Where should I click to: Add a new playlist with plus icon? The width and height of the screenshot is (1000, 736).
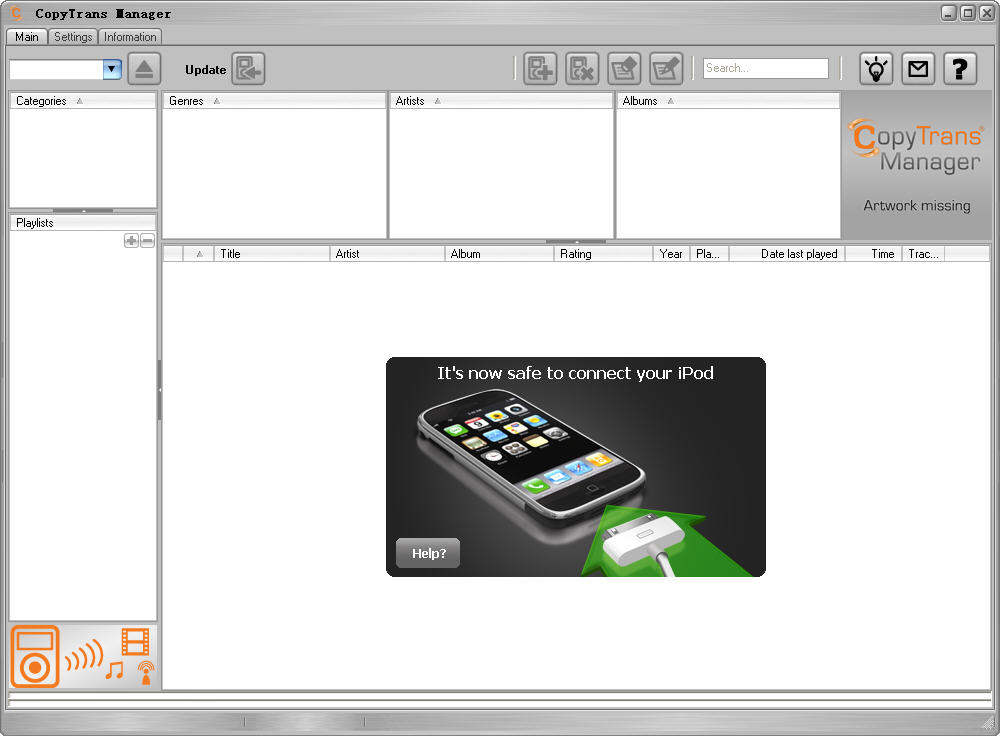pyautogui.click(x=131, y=240)
